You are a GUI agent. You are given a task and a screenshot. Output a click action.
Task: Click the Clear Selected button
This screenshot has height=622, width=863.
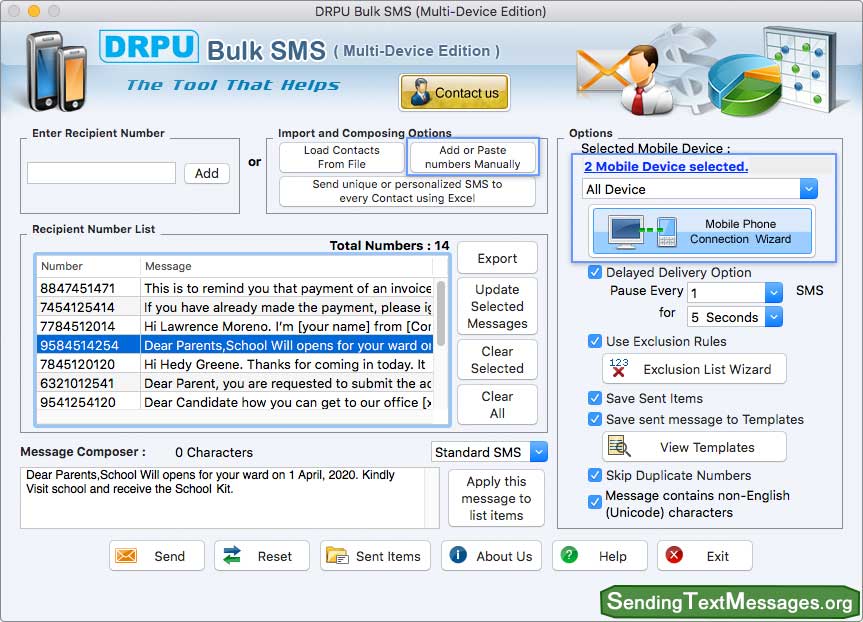pyautogui.click(x=497, y=359)
